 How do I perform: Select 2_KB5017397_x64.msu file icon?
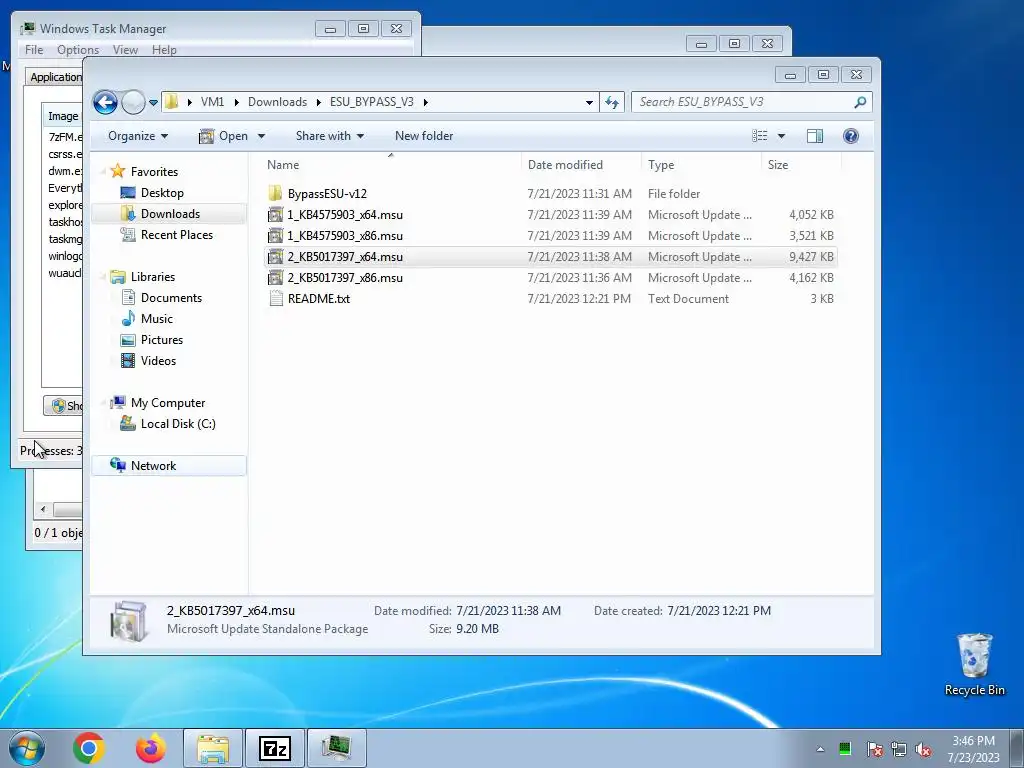click(275, 257)
